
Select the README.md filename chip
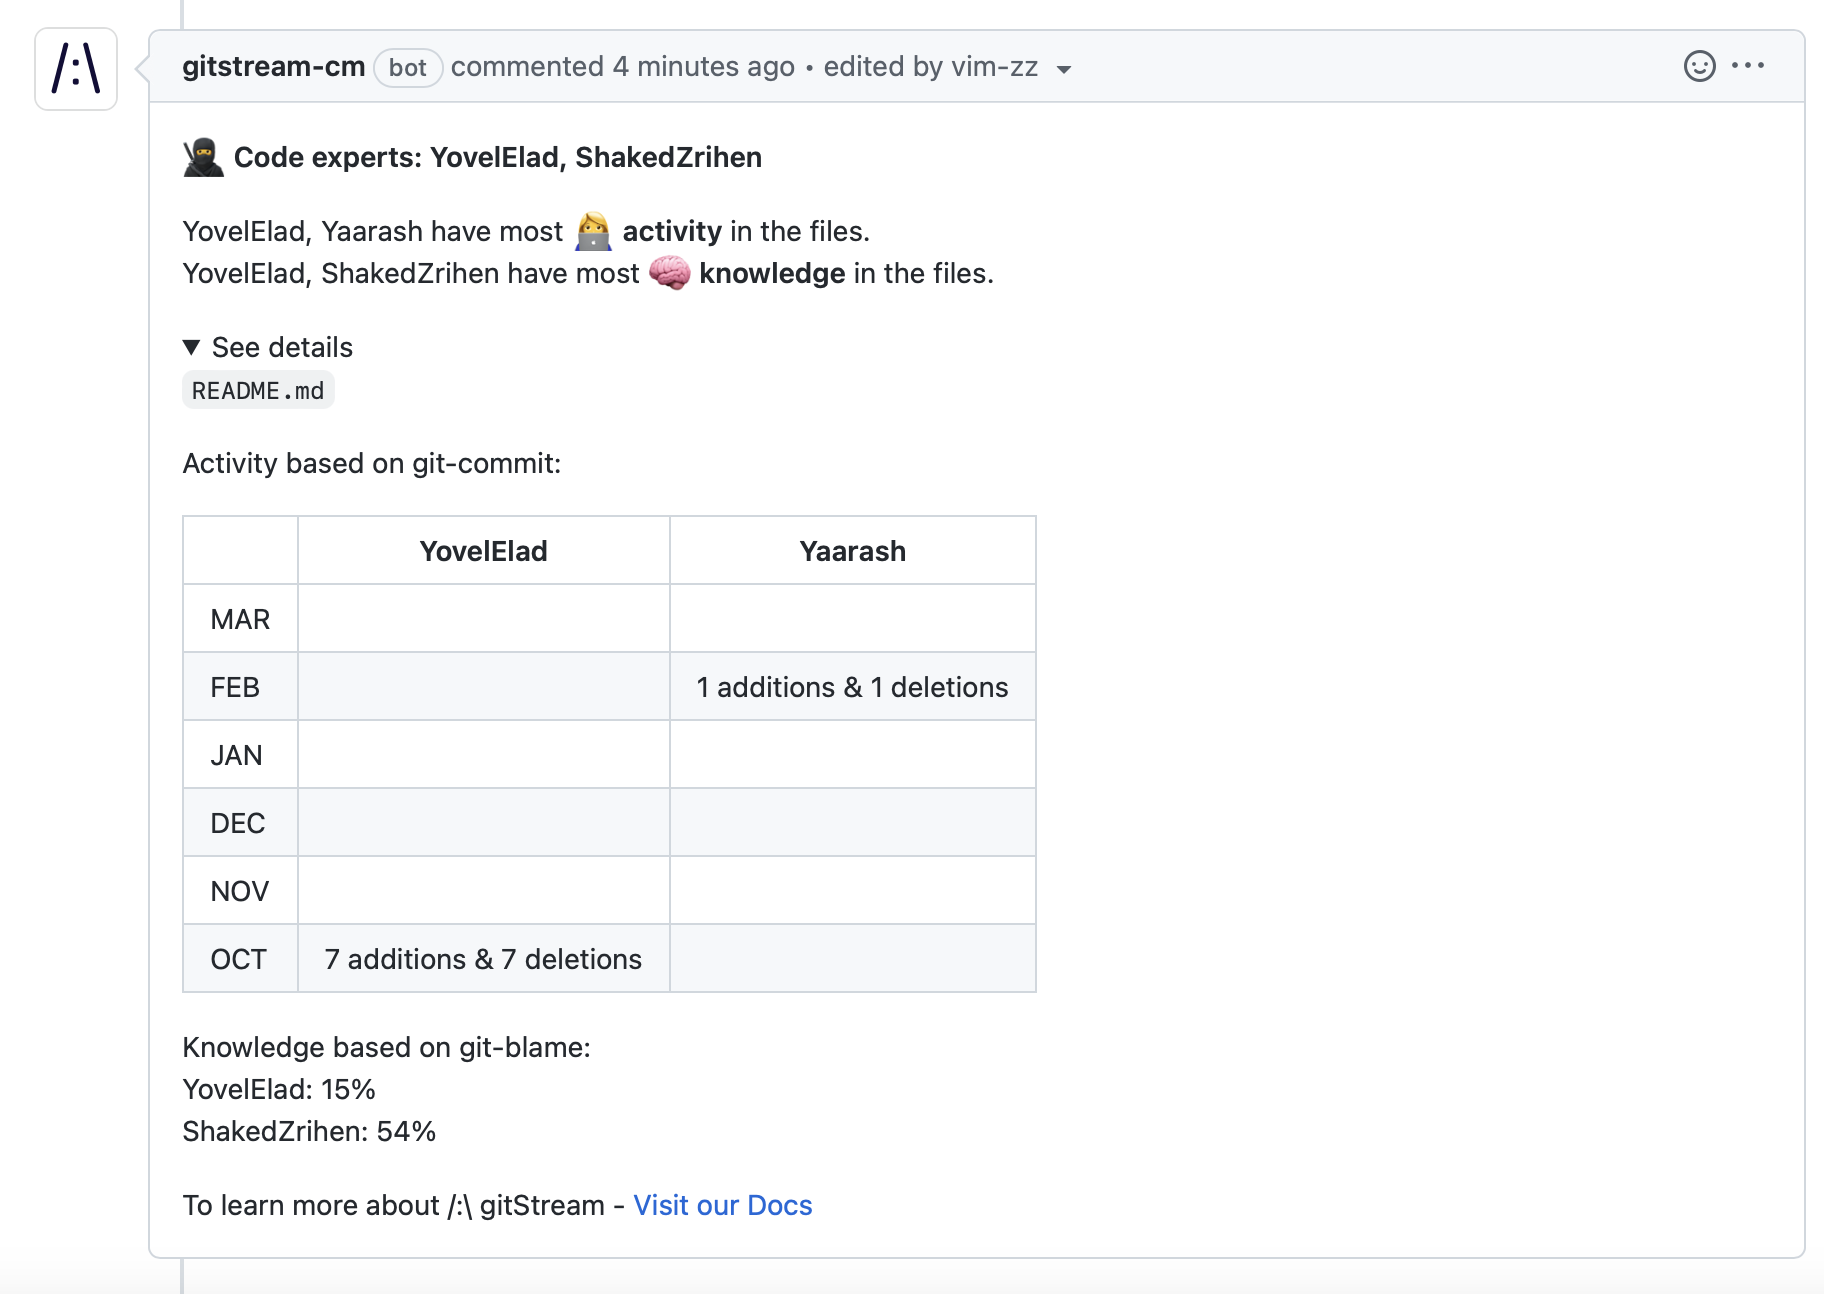[x=258, y=390]
